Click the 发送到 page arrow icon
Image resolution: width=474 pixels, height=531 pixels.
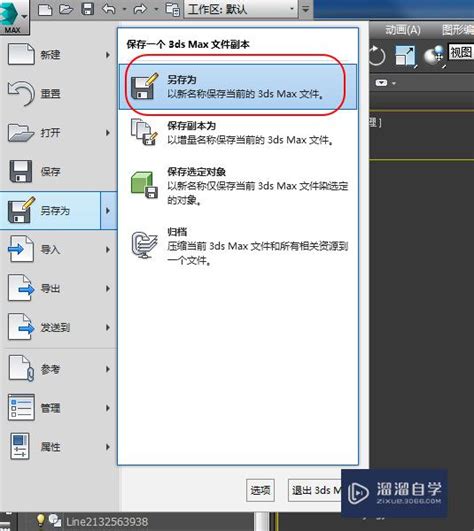[x=21, y=327]
